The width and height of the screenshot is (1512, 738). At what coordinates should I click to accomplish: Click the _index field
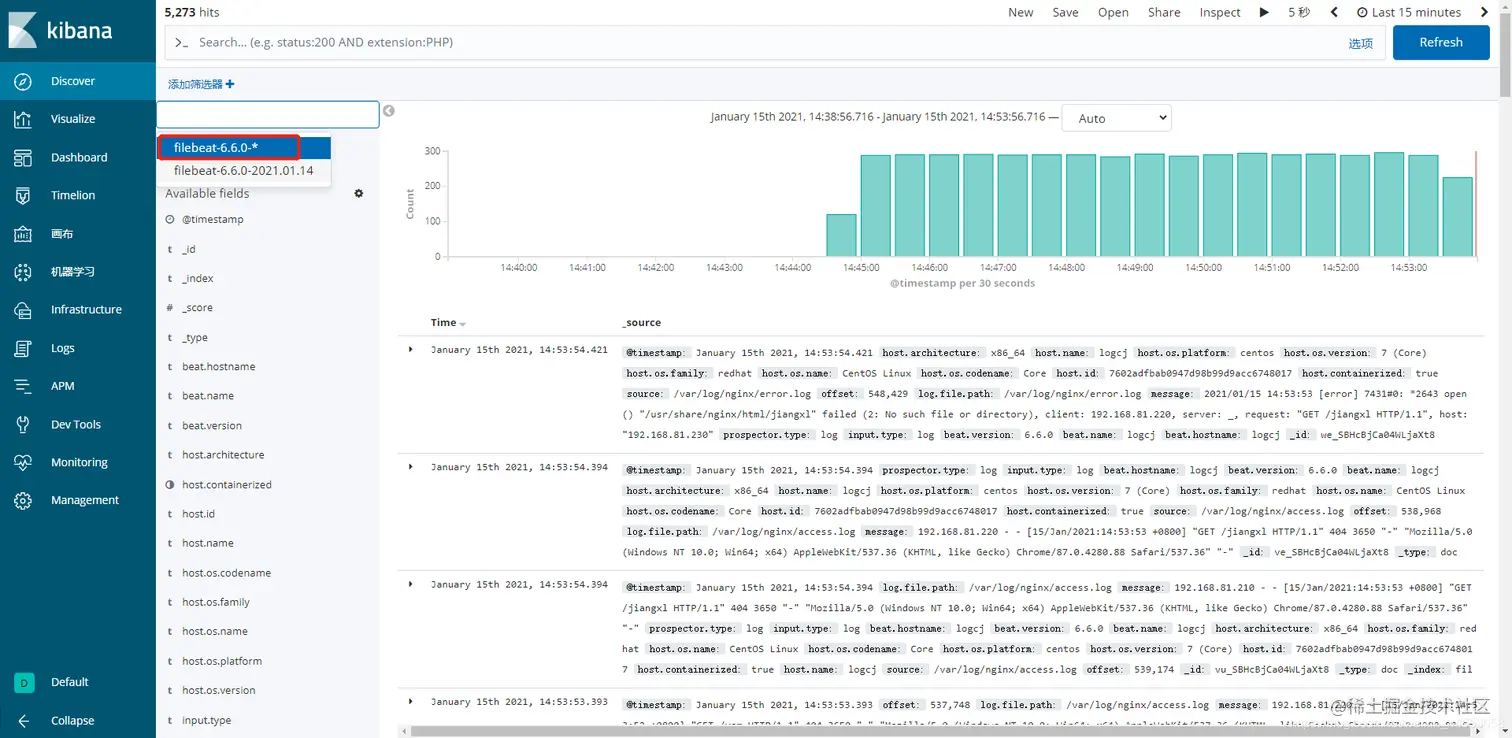point(197,278)
